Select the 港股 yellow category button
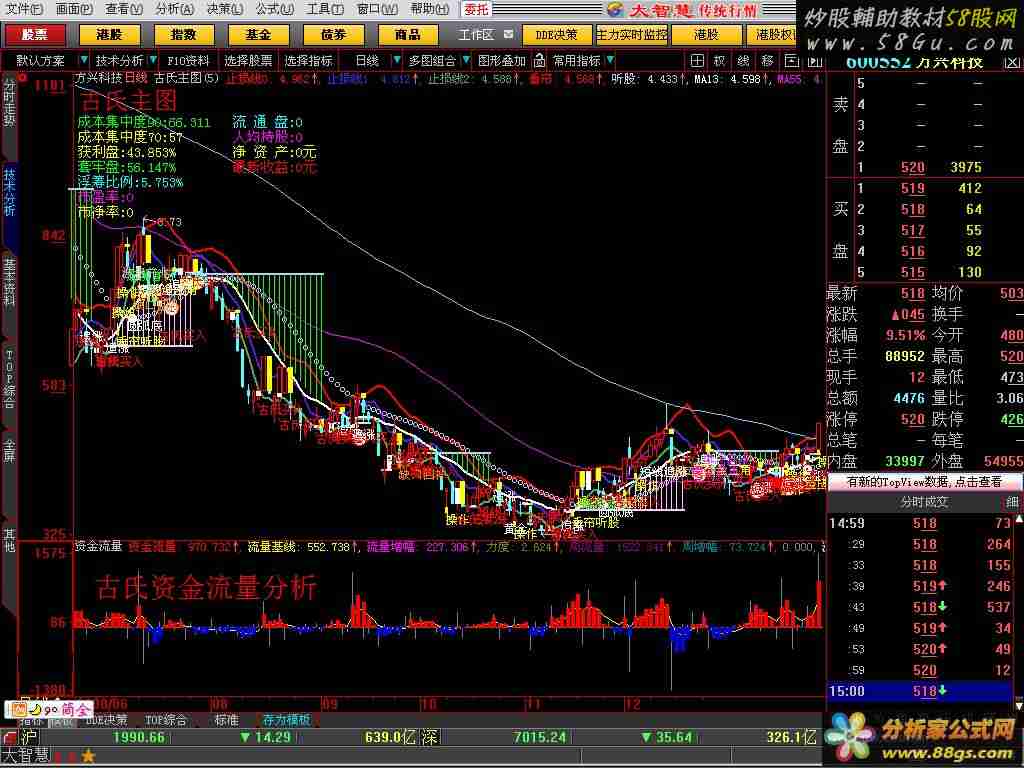The image size is (1024, 768). [109, 35]
